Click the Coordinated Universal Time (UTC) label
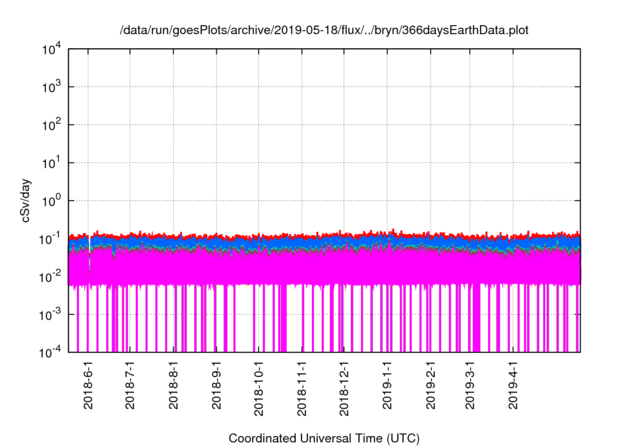 pyautogui.click(x=324, y=438)
